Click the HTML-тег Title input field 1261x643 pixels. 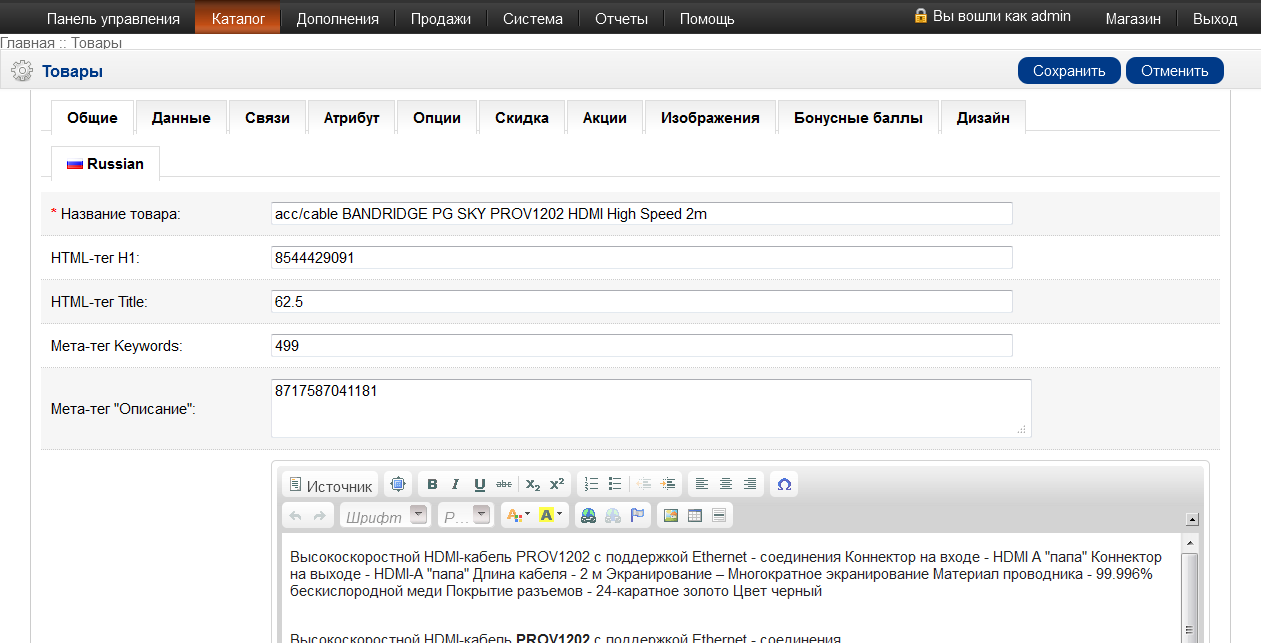pyautogui.click(x=642, y=301)
